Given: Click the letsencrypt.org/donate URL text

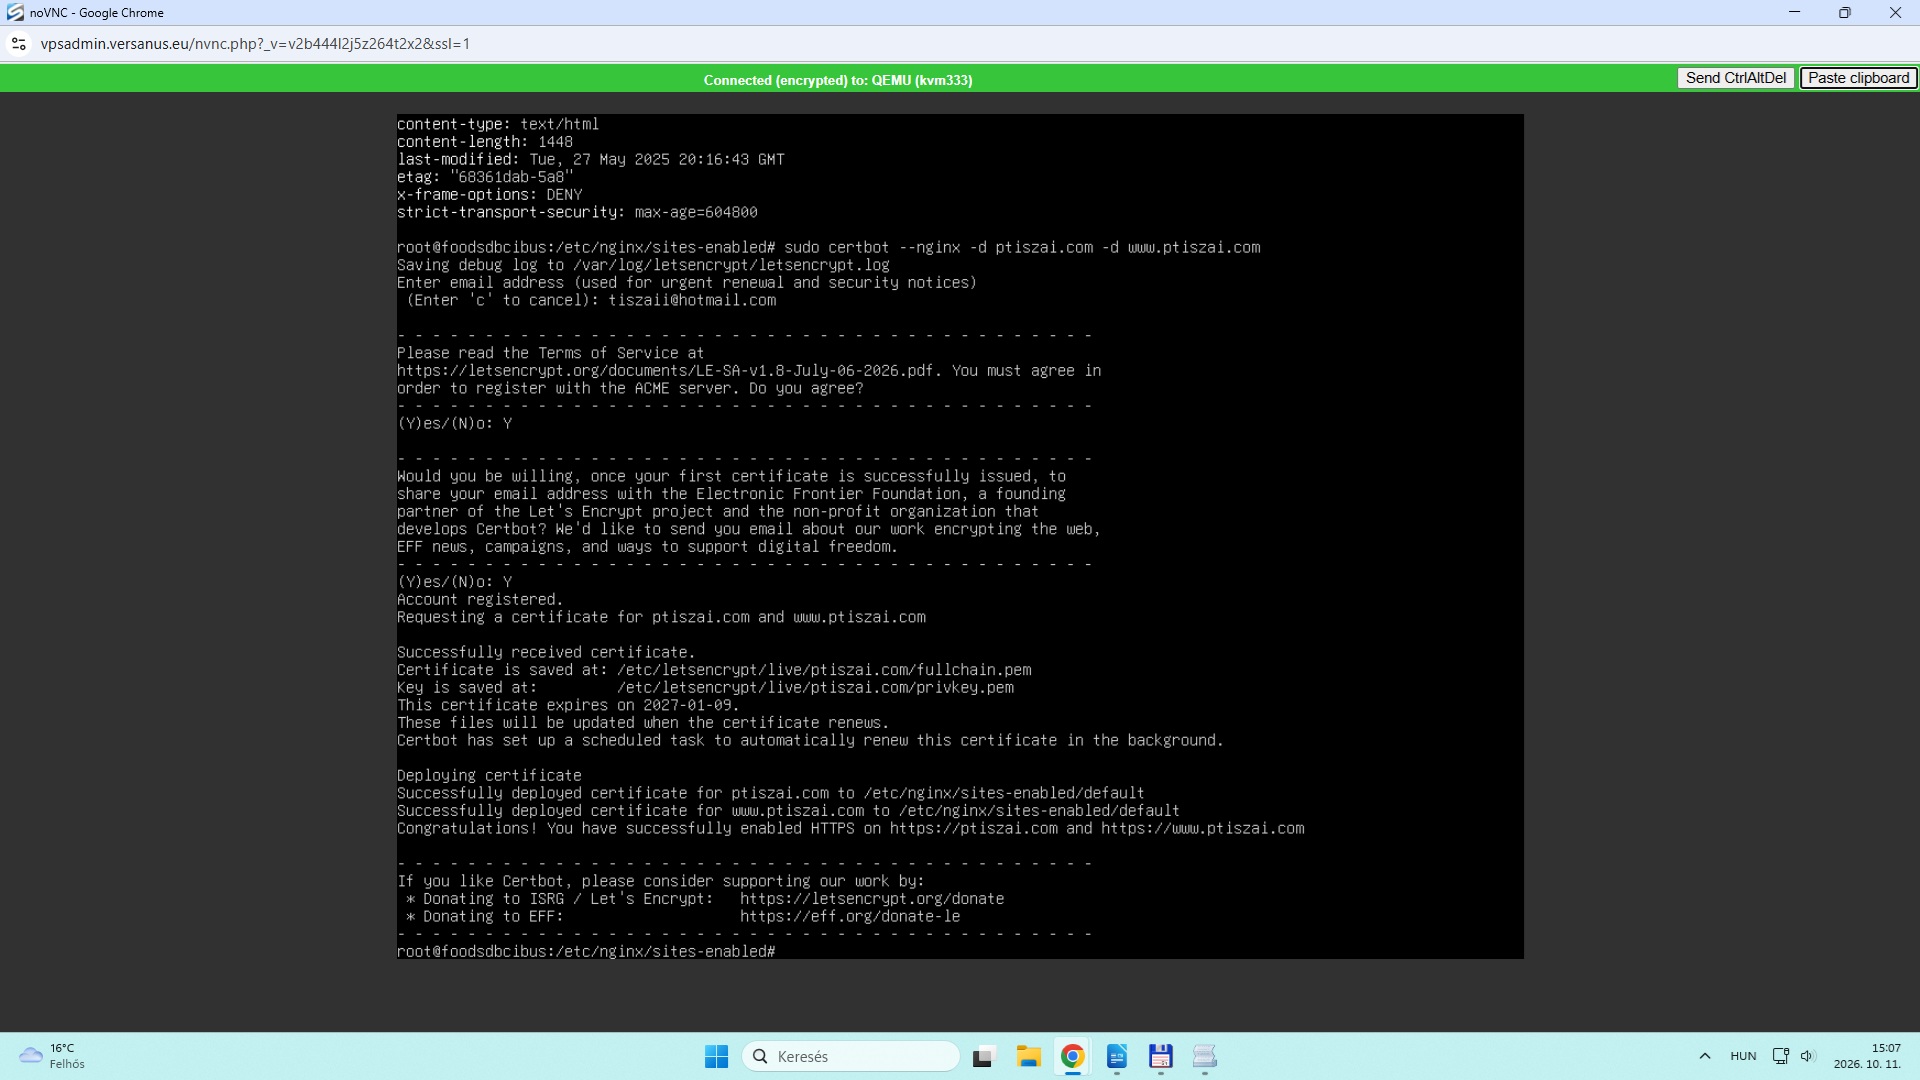Looking at the screenshot, I should pyautogui.click(x=871, y=899).
